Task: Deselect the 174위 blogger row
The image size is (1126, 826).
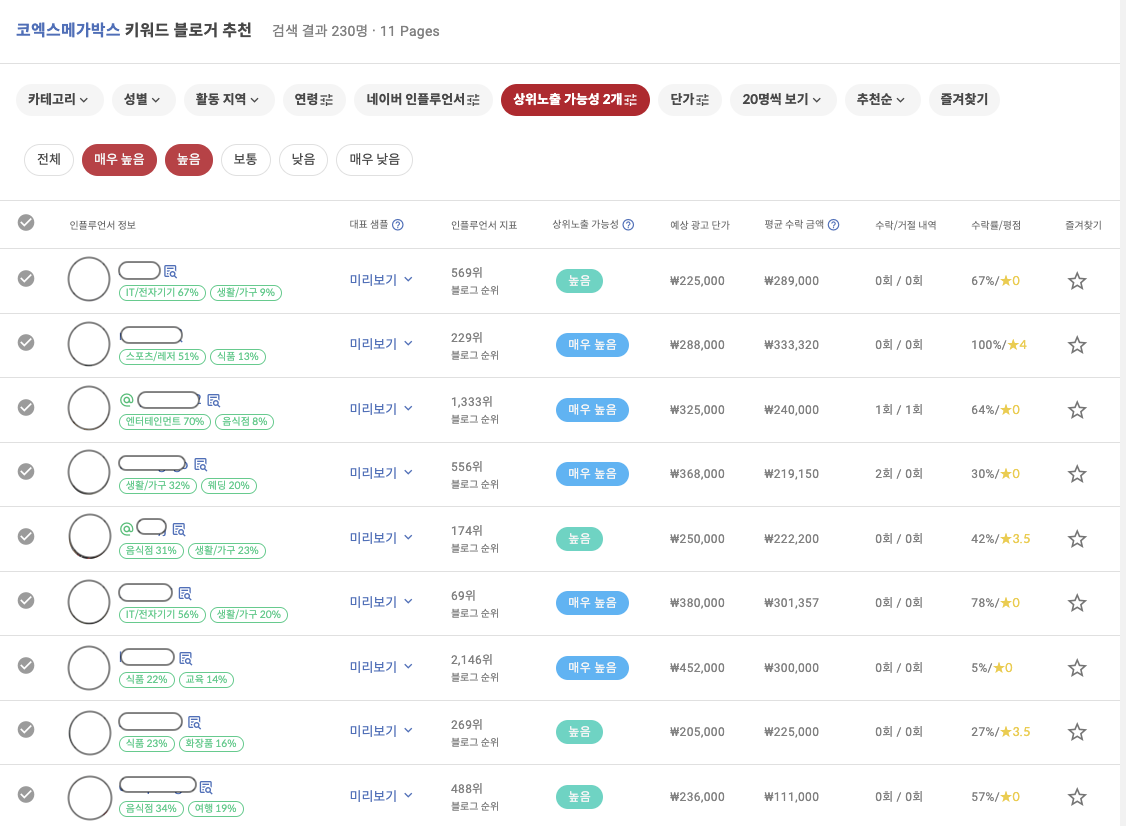Action: (26, 537)
